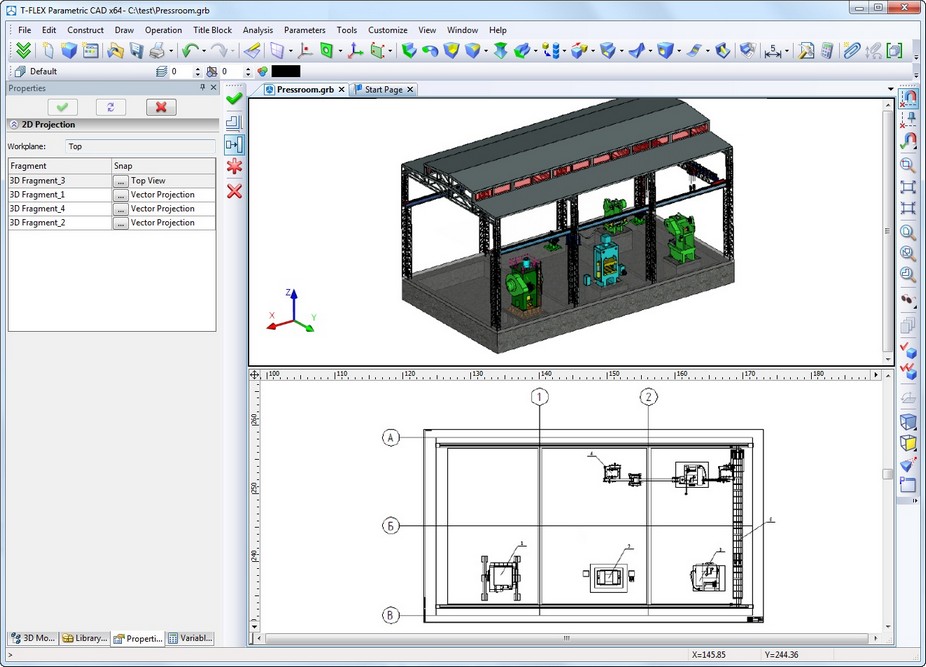The width and height of the screenshot is (926, 667).
Task: Click the paperclip attachment icon
Action: pyautogui.click(x=851, y=50)
